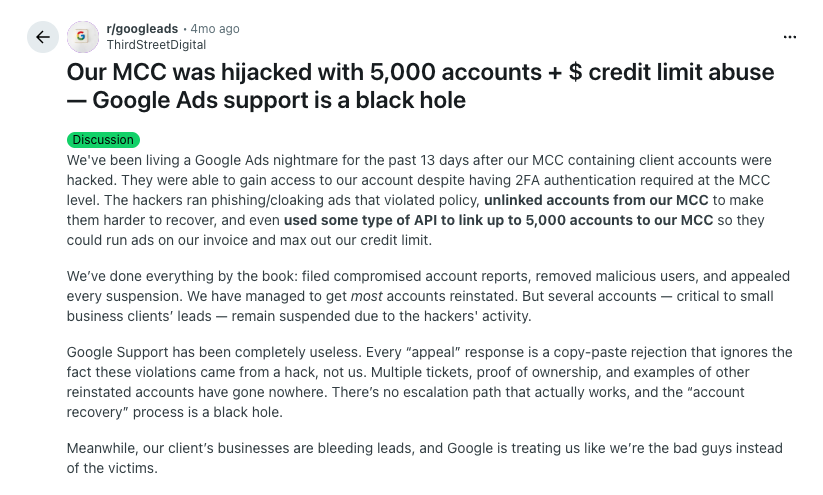Click the sentence beginning "We've been living"
This screenshot has height=495, width=823.
pyautogui.click(x=160, y=160)
